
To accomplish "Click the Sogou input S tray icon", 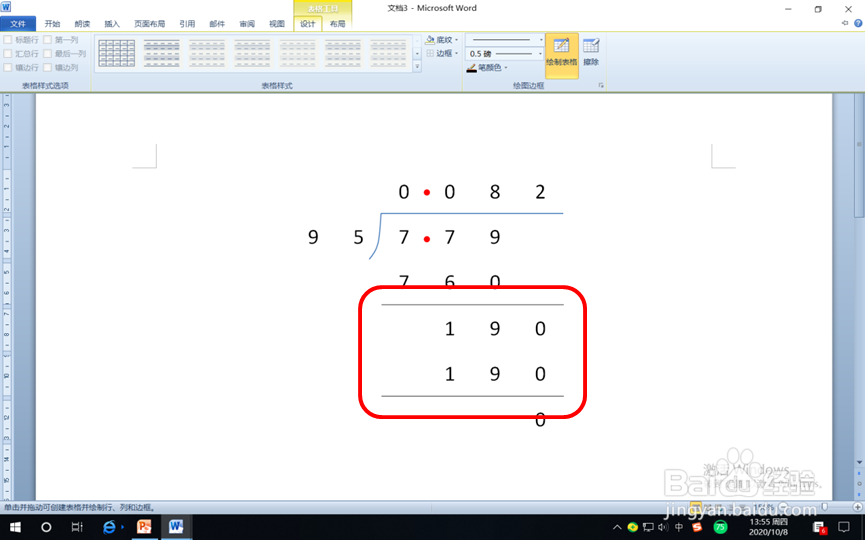I will 697,527.
